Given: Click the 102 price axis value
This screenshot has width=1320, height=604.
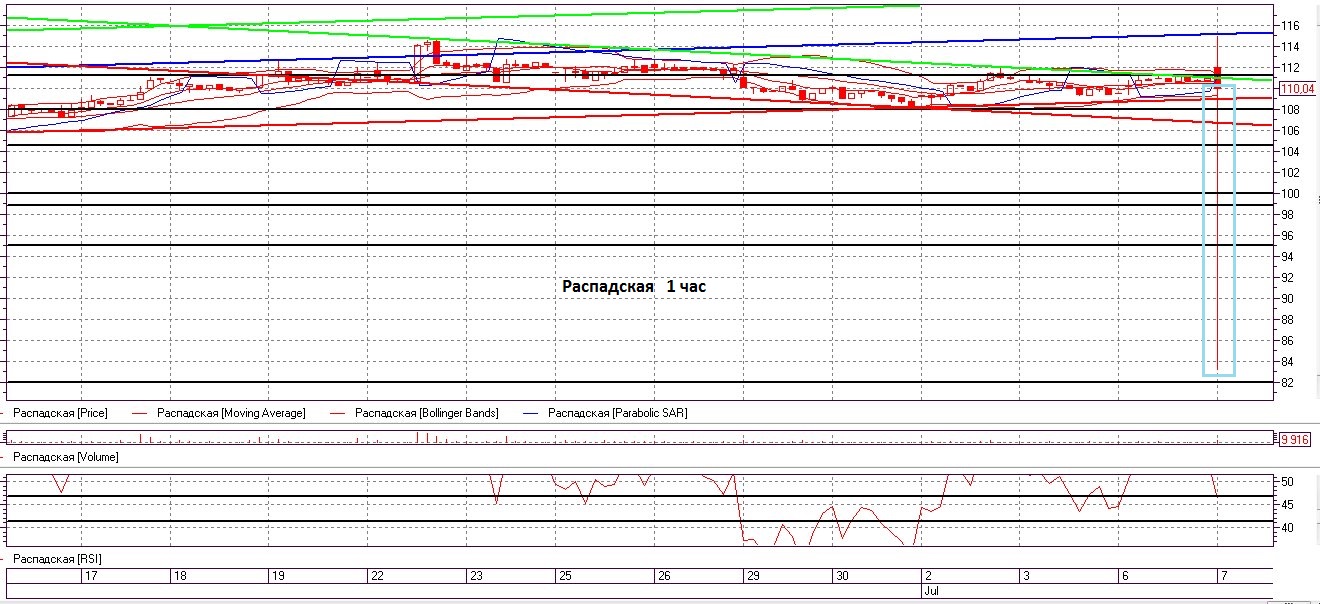Looking at the screenshot, I should pyautogui.click(x=1289, y=173).
